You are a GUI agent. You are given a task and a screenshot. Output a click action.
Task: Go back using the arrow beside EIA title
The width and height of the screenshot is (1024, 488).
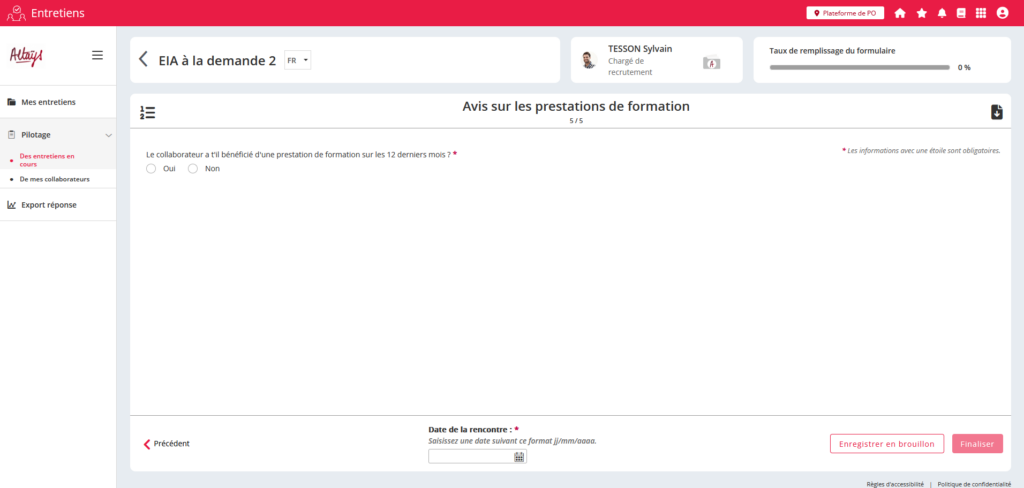143,60
